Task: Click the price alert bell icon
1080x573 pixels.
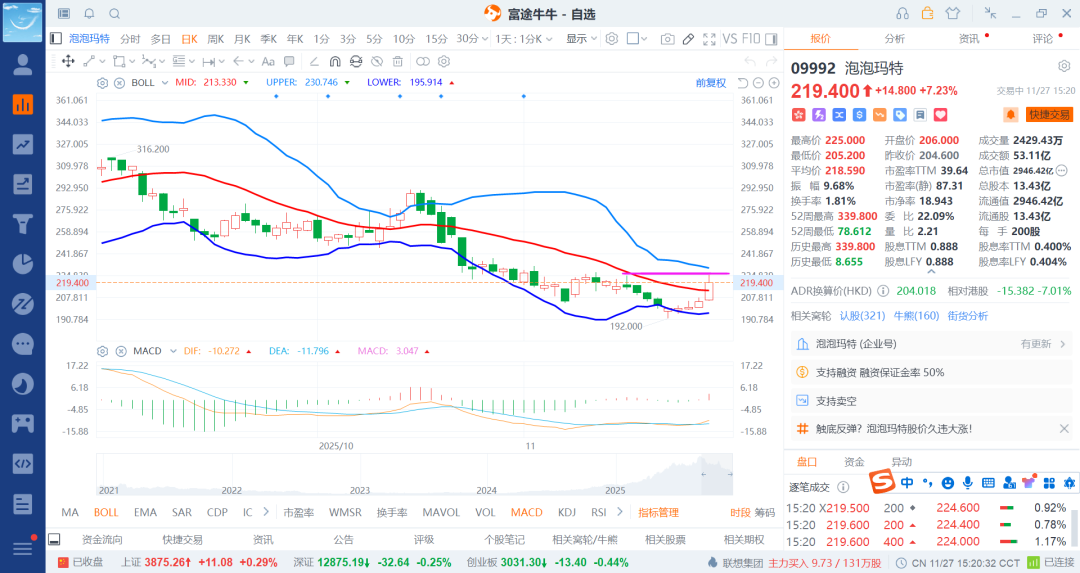Action: pos(1010,115)
